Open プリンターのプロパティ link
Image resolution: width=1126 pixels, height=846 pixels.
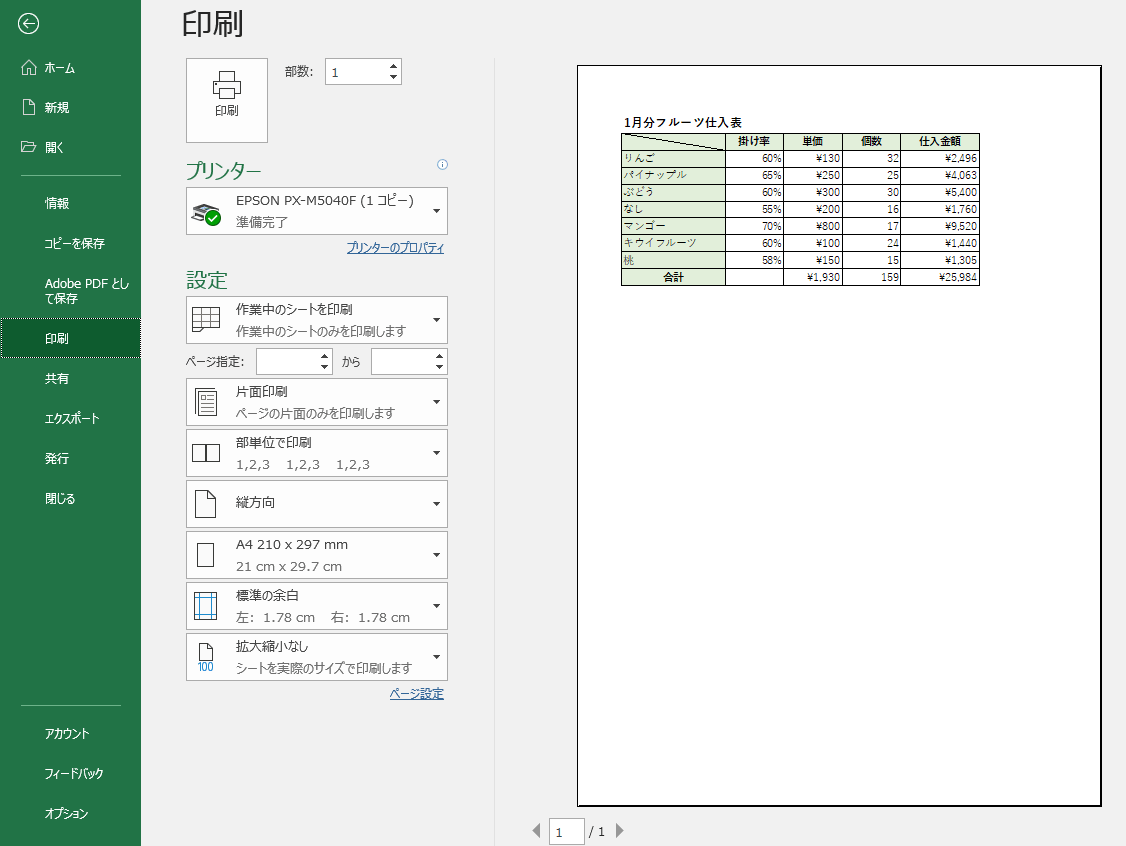click(395, 248)
